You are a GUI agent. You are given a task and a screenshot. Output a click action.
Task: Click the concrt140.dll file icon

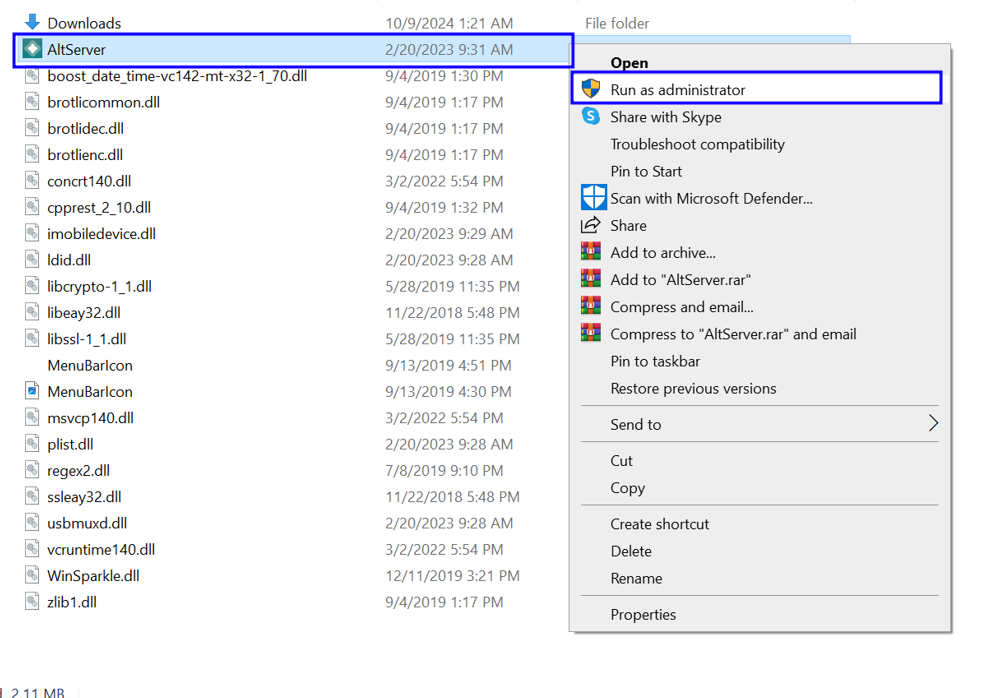point(32,181)
